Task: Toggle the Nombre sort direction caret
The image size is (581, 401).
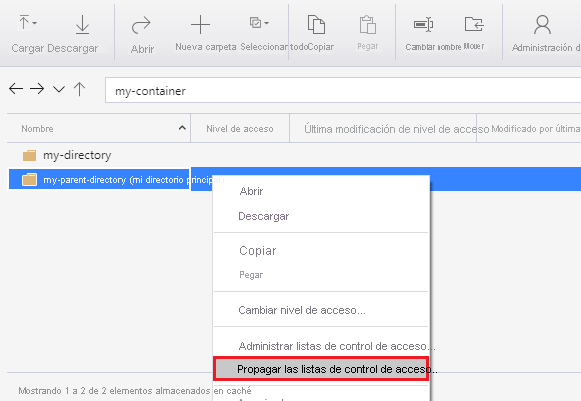Action: pos(182,128)
